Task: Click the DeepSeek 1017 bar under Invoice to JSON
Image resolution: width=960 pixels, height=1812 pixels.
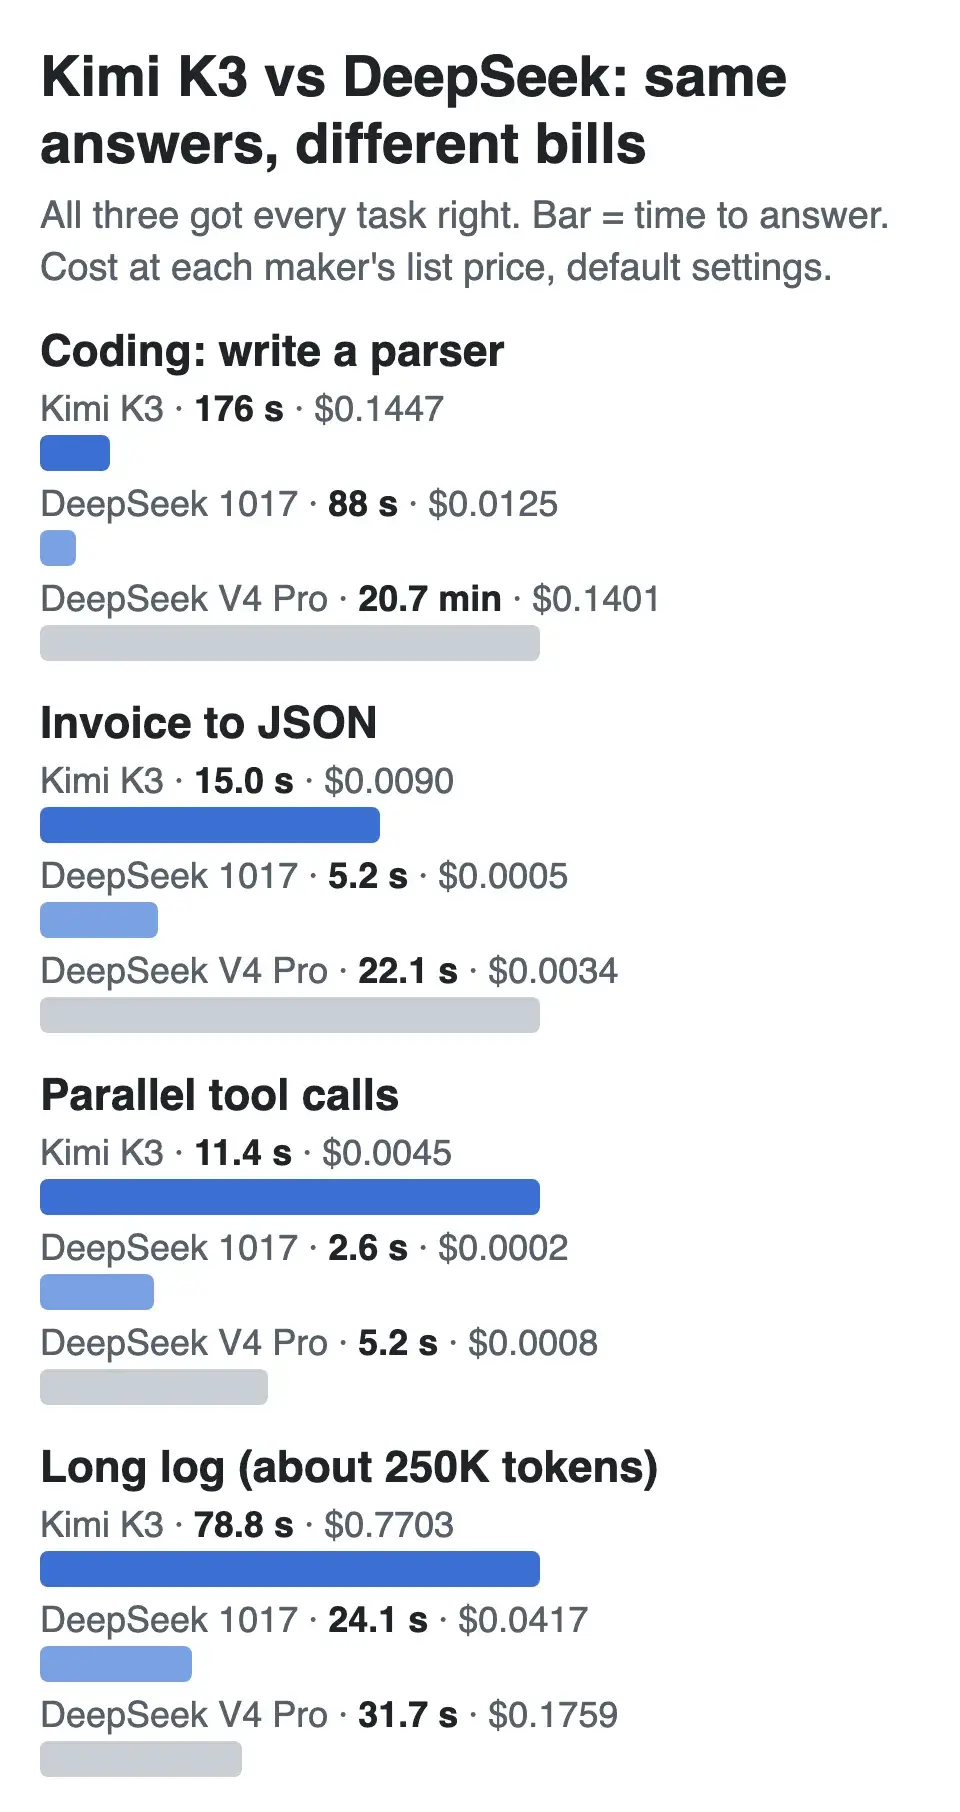Action: pos(99,920)
